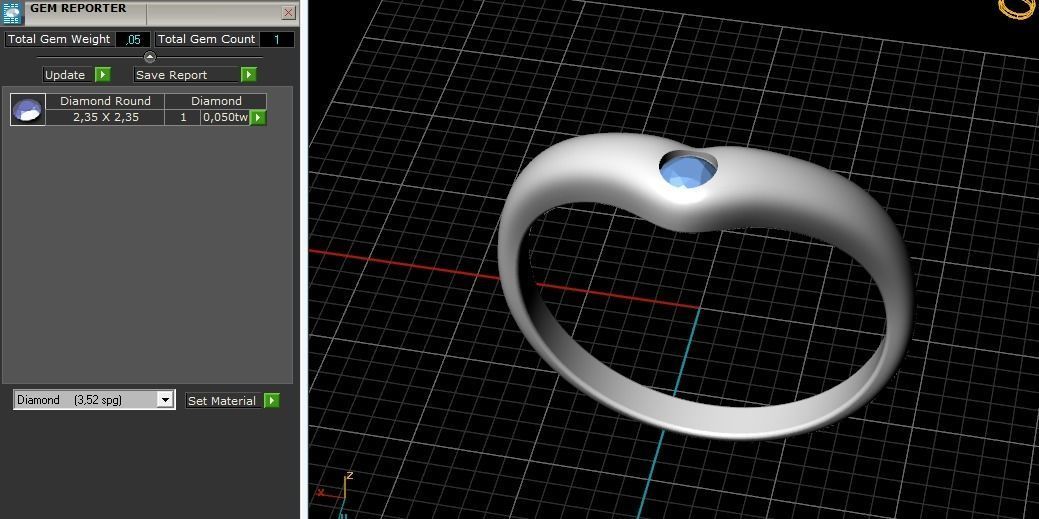Click the 2,35 X 2,35 size cell
The width and height of the screenshot is (1039, 519).
105,117
